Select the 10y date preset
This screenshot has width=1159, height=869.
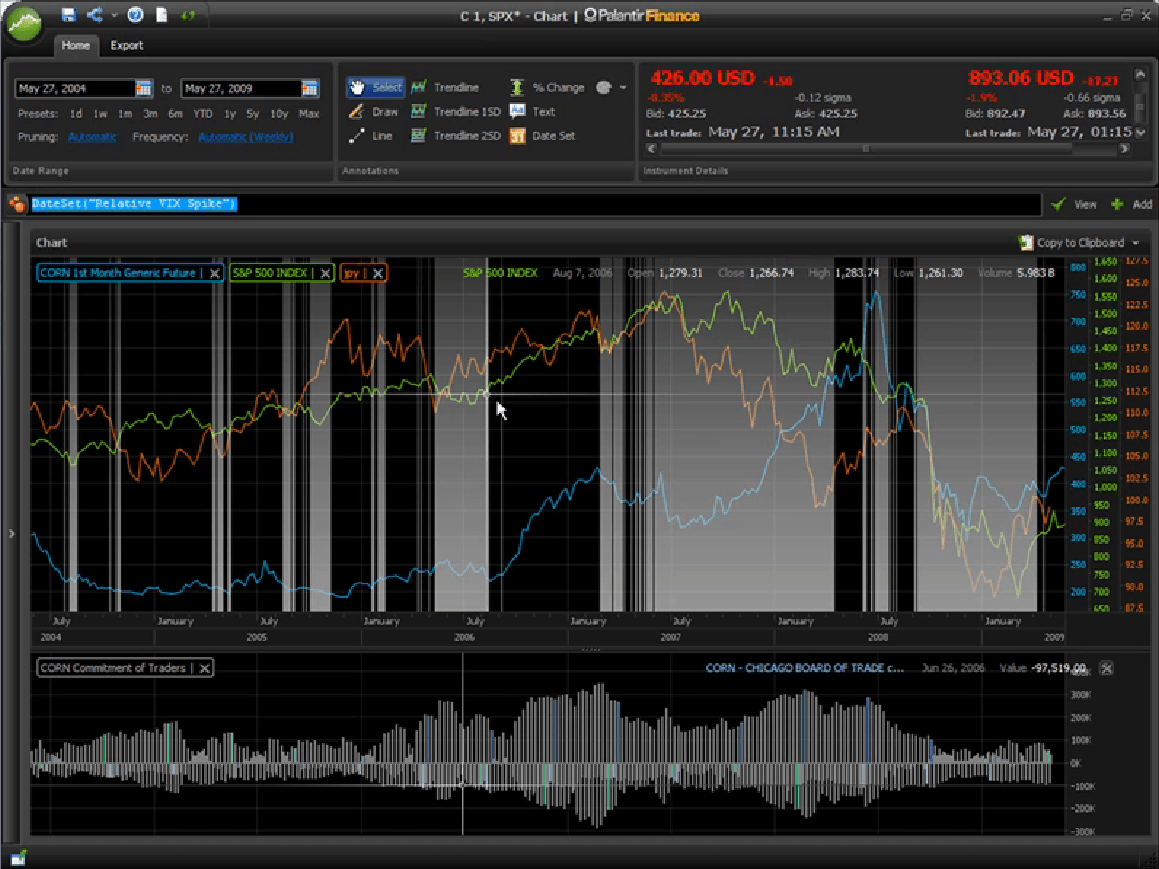click(279, 114)
